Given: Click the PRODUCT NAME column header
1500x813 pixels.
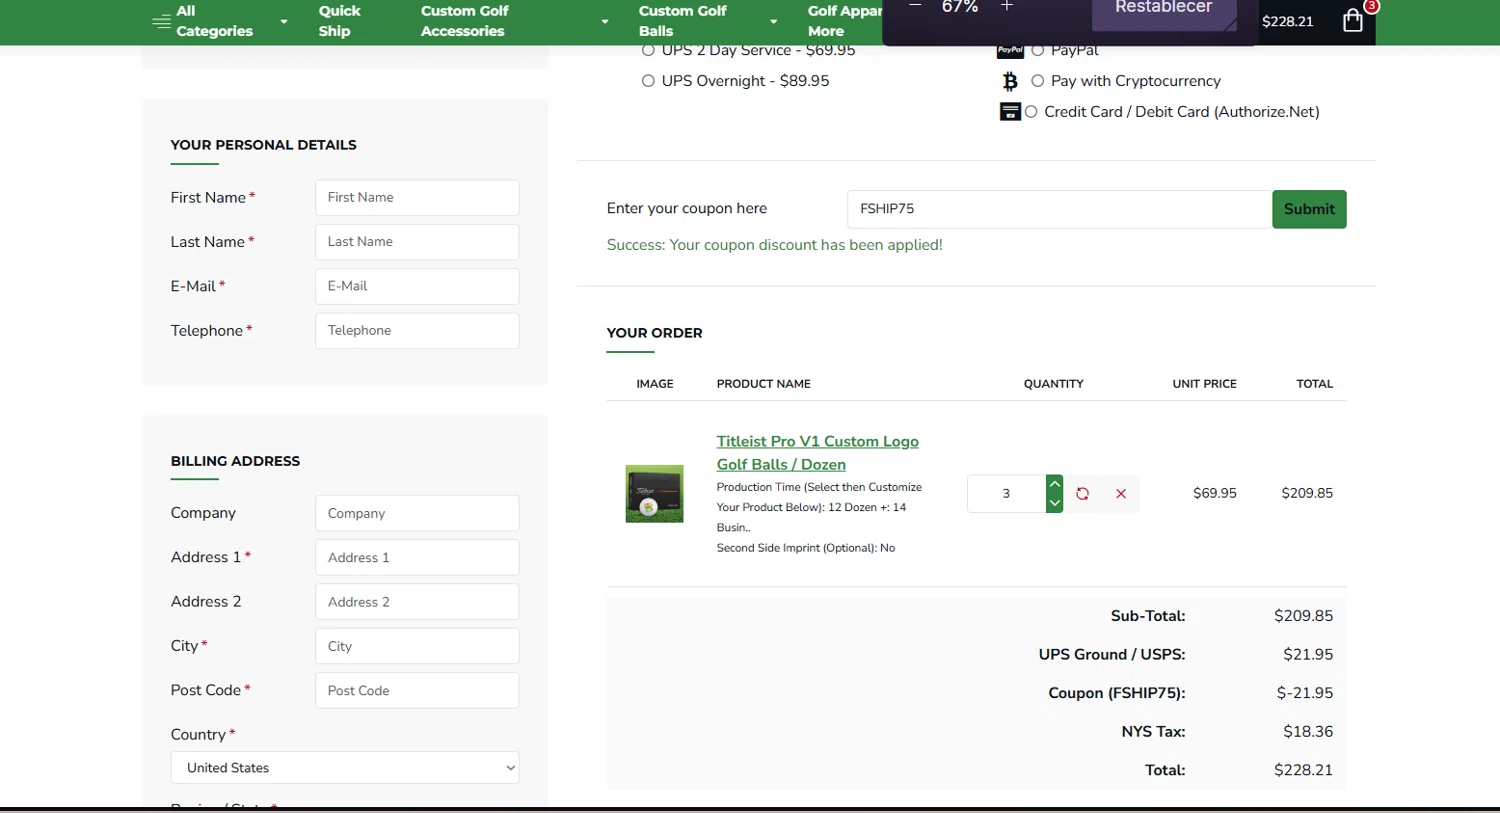Looking at the screenshot, I should coord(763,384).
